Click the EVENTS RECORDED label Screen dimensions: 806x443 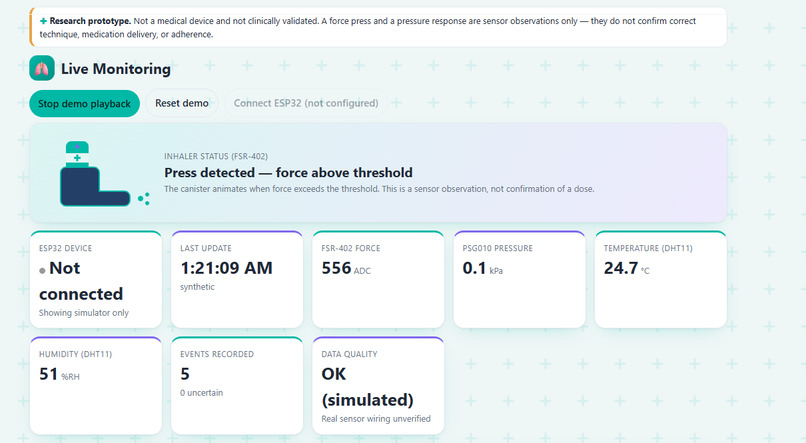217,354
